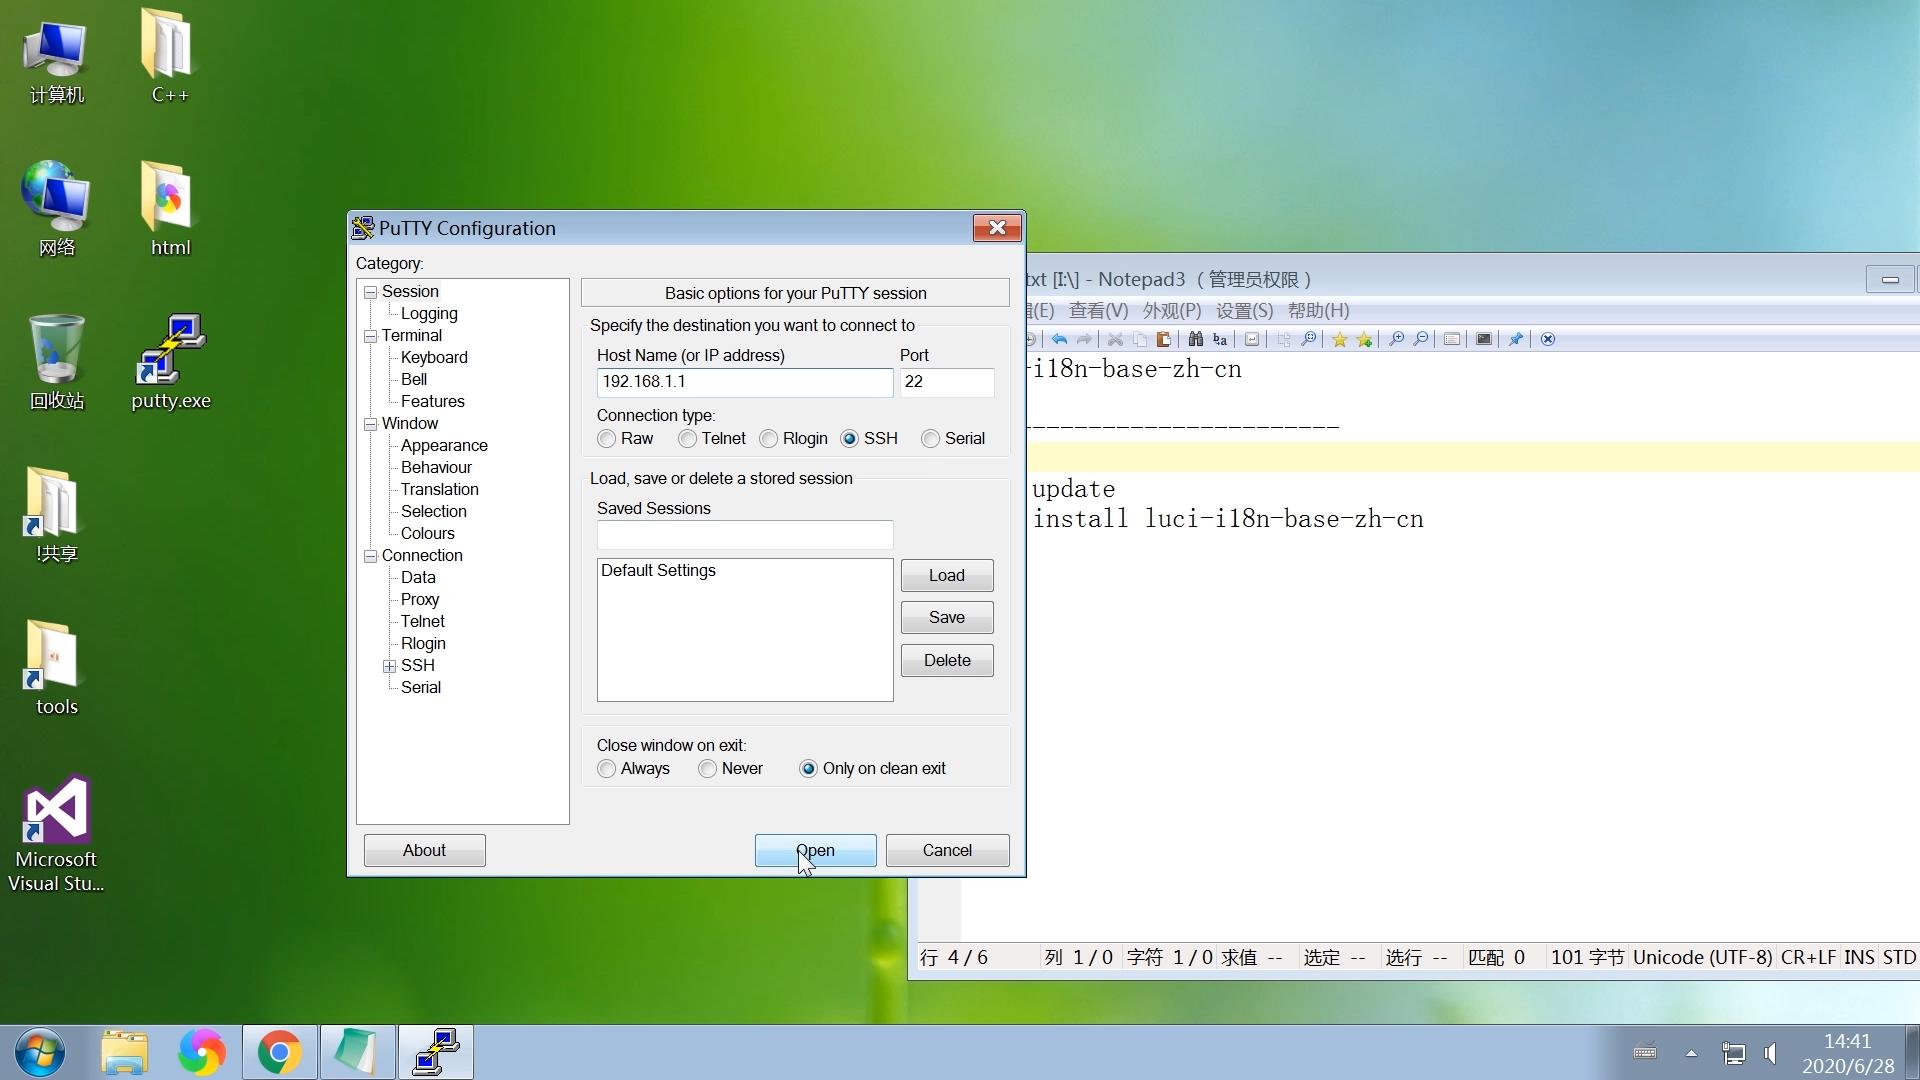Viewport: 1920px width, 1080px height.
Task: Click the Saved Sessions text field
Action: [x=744, y=535]
